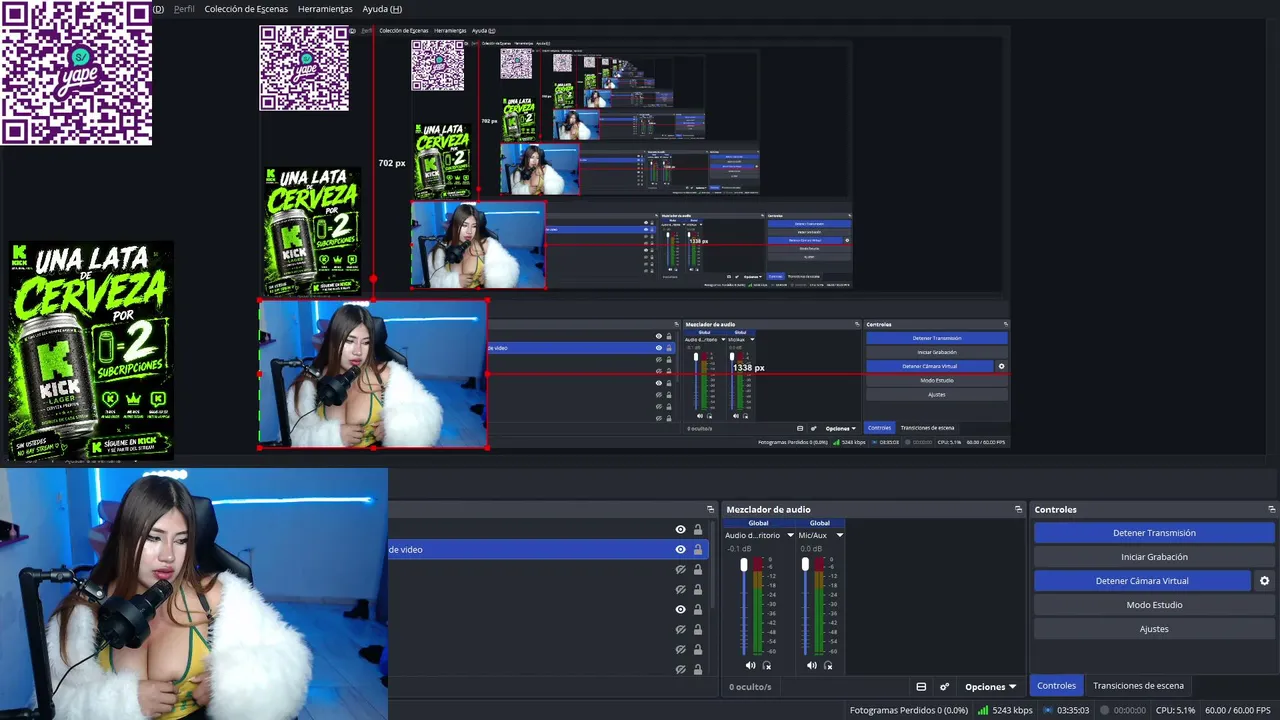Viewport: 1280px width, 720px height.
Task: Open the Ayuda (H) menu
Action: 382,9
